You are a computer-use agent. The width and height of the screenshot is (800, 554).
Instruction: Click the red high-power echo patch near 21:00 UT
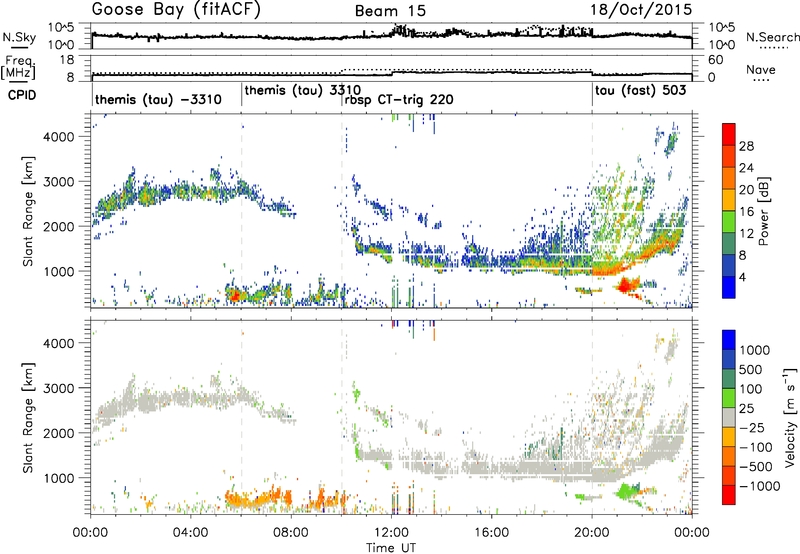[x=627, y=285]
